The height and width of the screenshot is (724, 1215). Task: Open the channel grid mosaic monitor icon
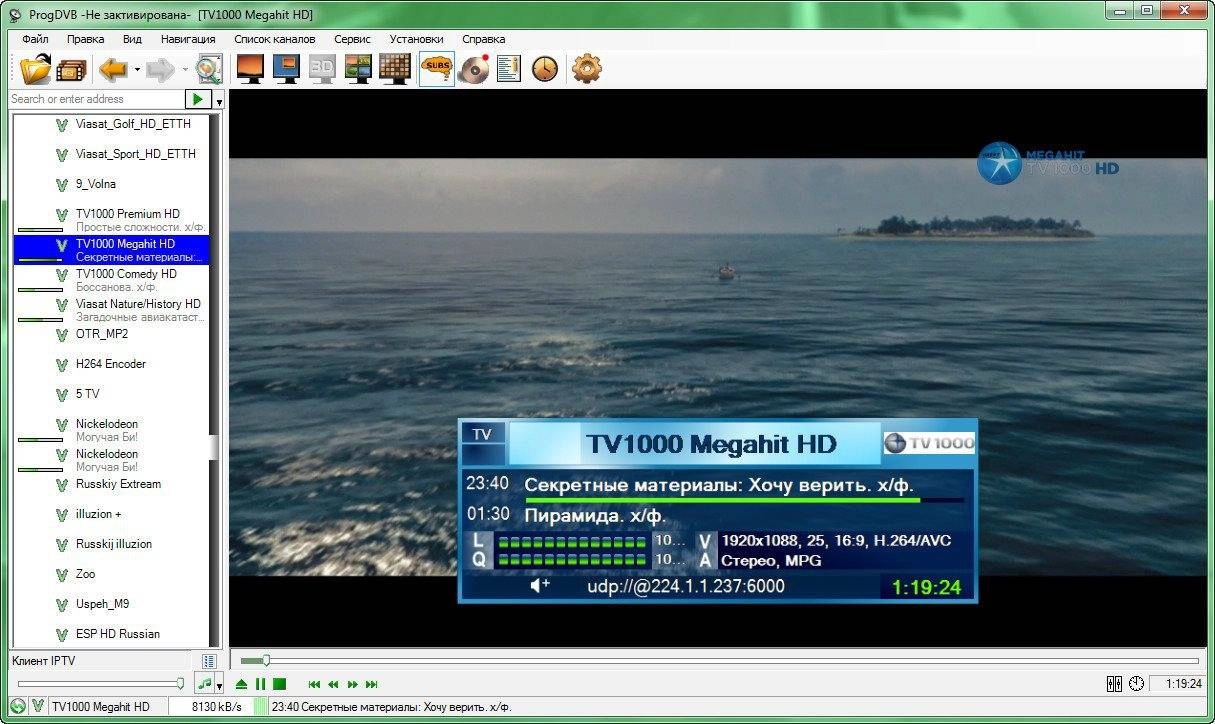[x=395, y=69]
